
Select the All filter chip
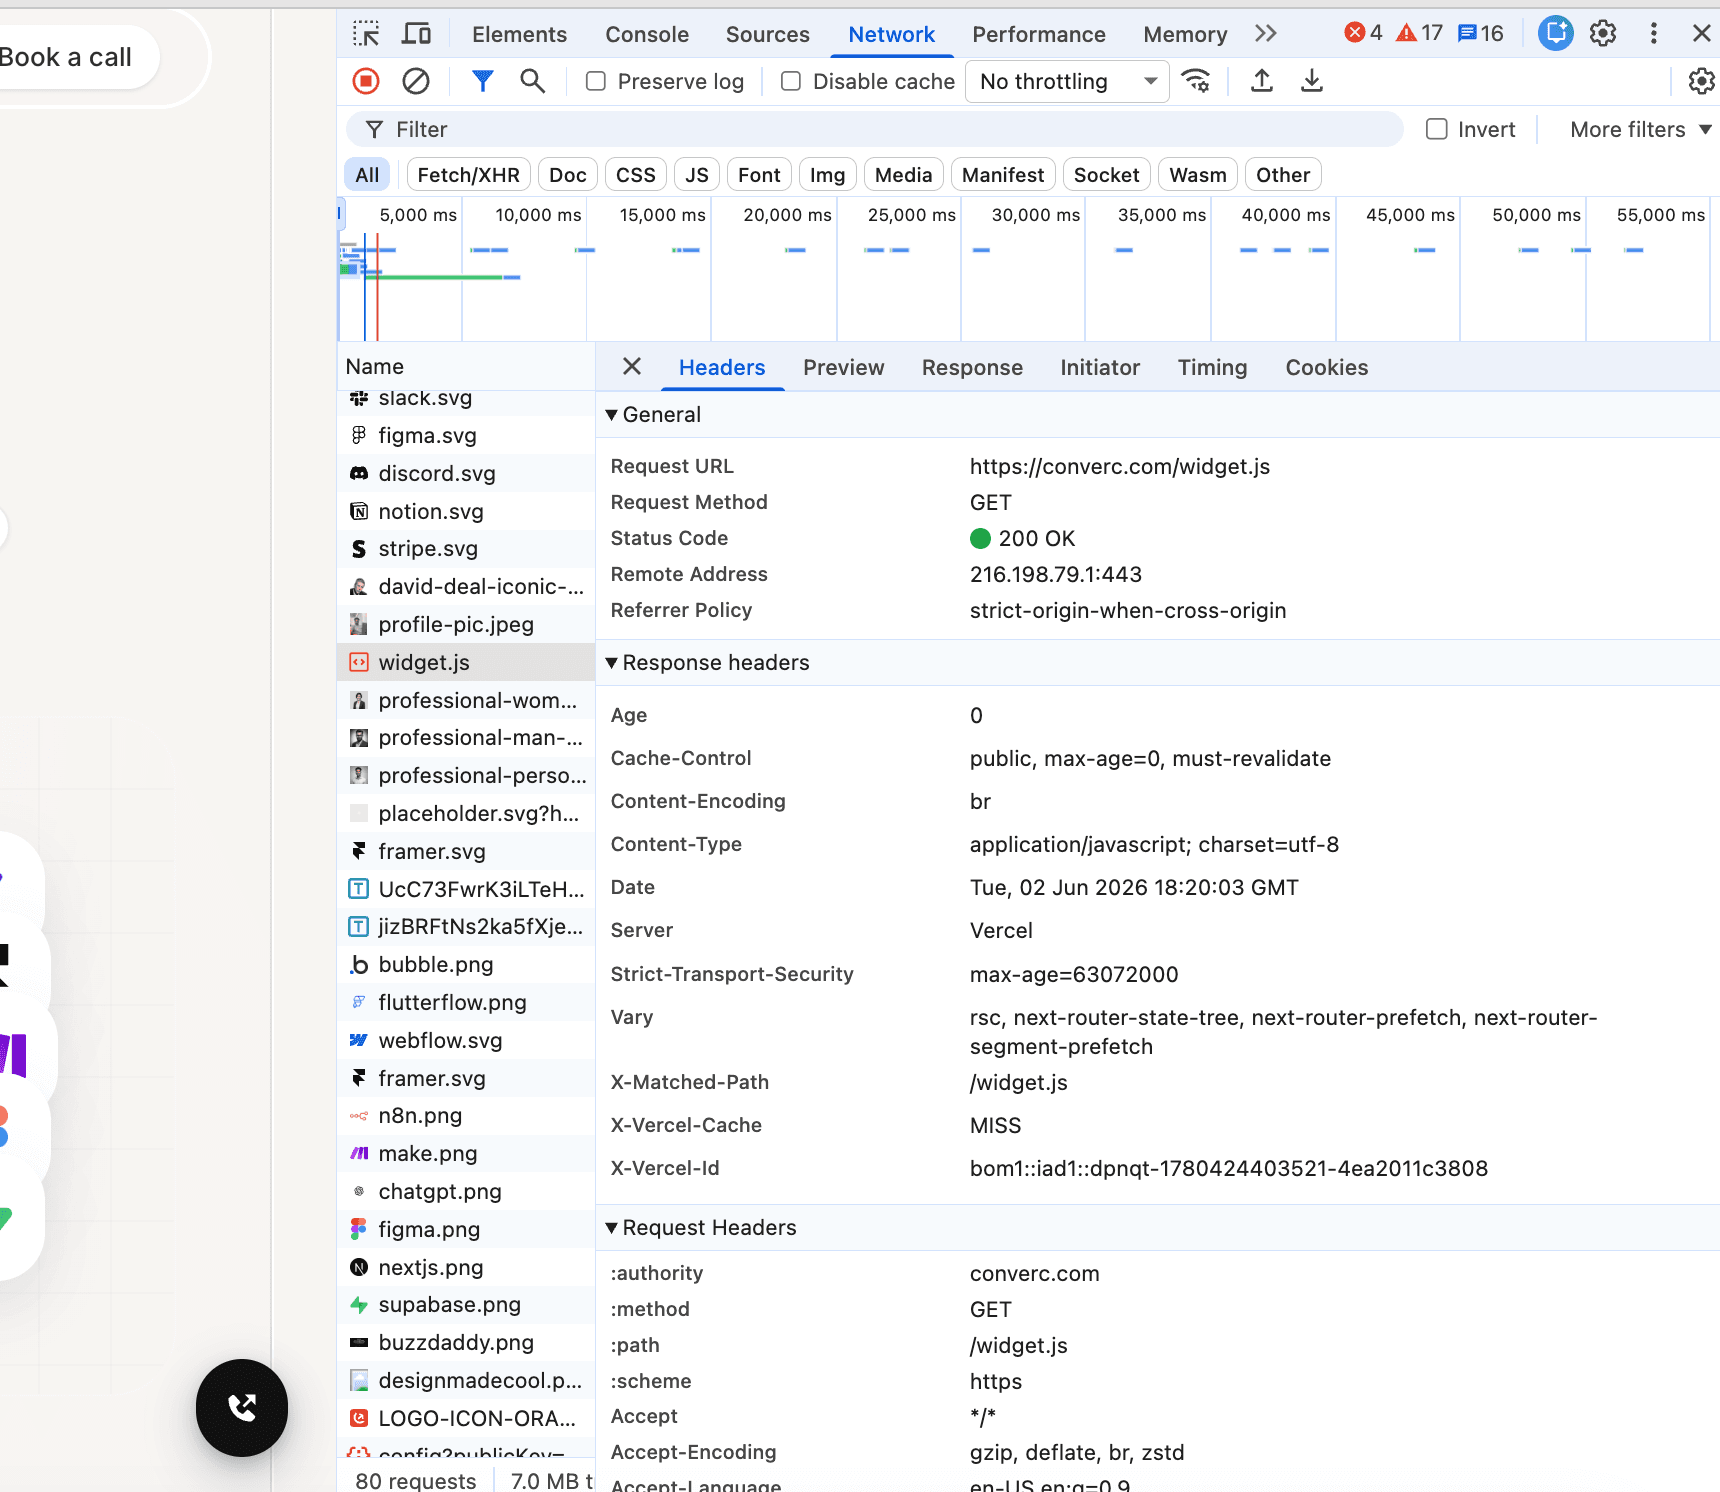click(x=368, y=175)
